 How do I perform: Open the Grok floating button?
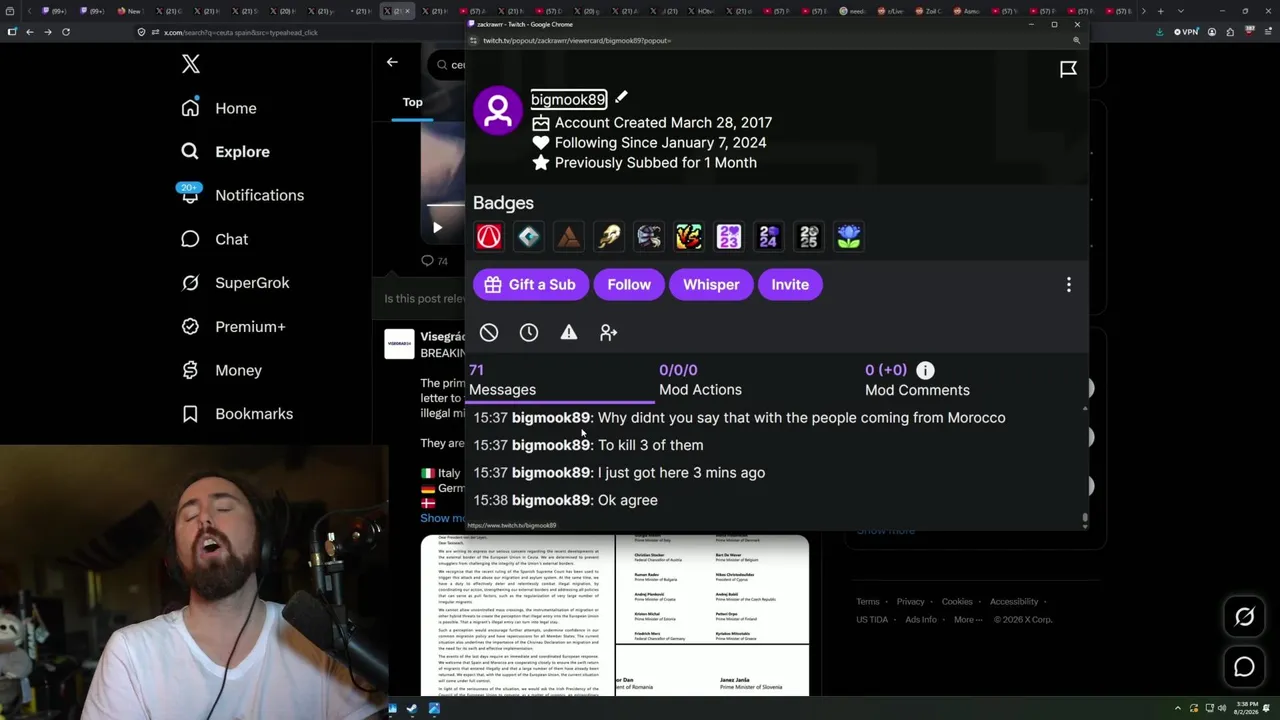(1244, 617)
